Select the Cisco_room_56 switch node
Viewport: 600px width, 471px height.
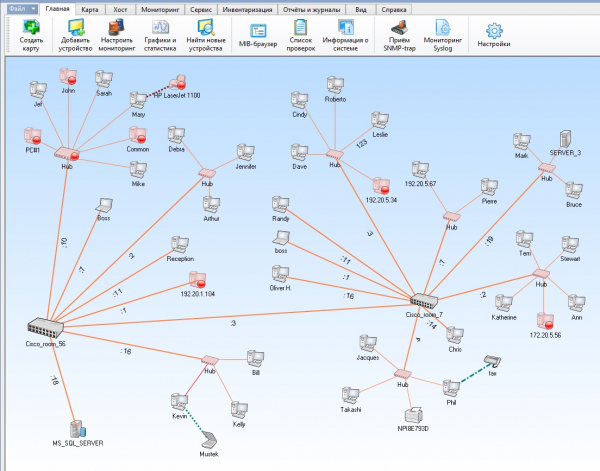pyautogui.click(x=44, y=326)
